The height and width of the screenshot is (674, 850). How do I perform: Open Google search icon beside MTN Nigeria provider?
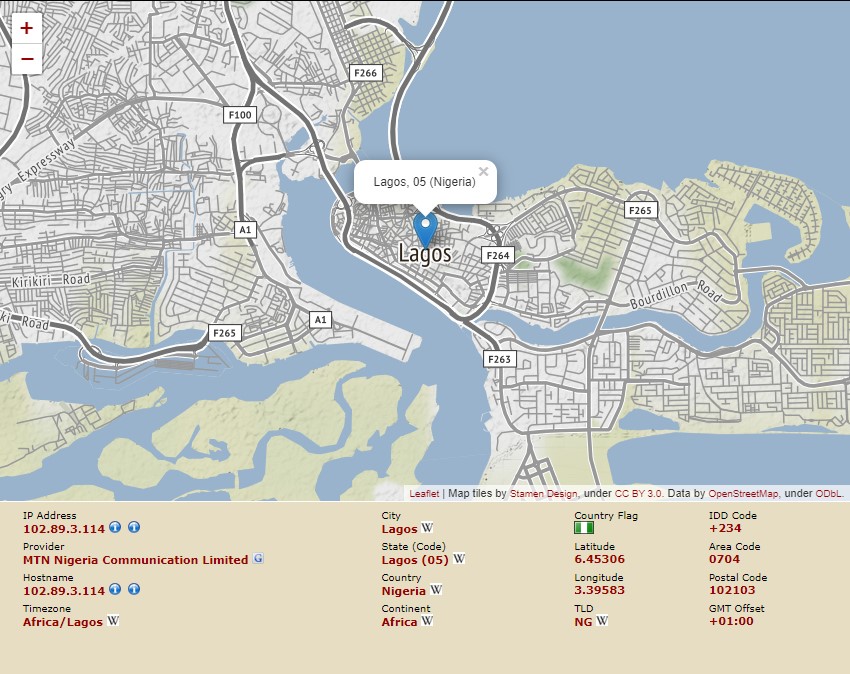259,559
